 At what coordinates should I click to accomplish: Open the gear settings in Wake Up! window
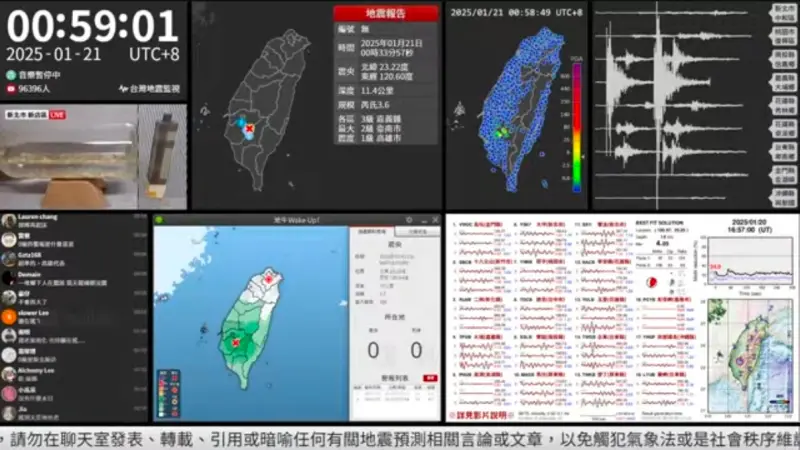click(409, 220)
